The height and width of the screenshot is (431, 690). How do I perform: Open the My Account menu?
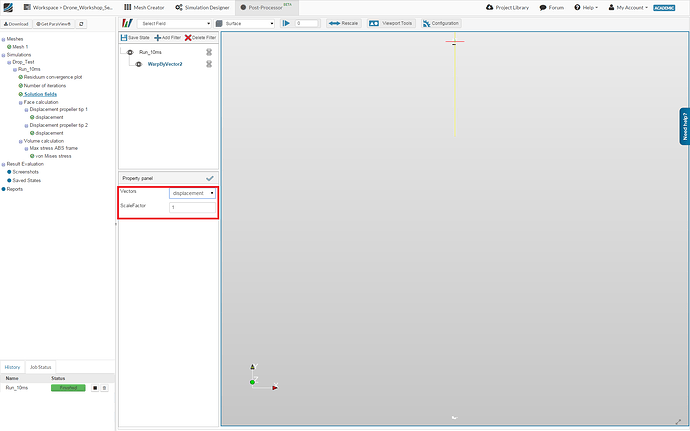[628, 7]
